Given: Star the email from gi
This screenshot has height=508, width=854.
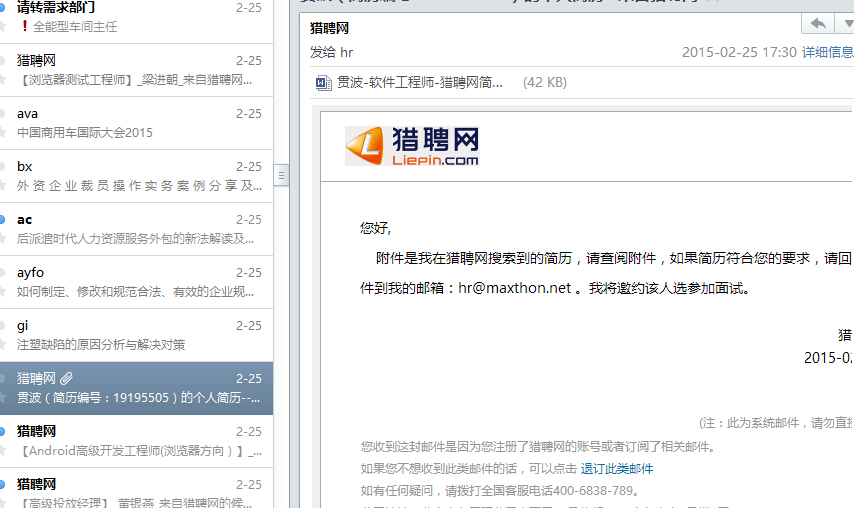Looking at the screenshot, I should click(2, 344).
